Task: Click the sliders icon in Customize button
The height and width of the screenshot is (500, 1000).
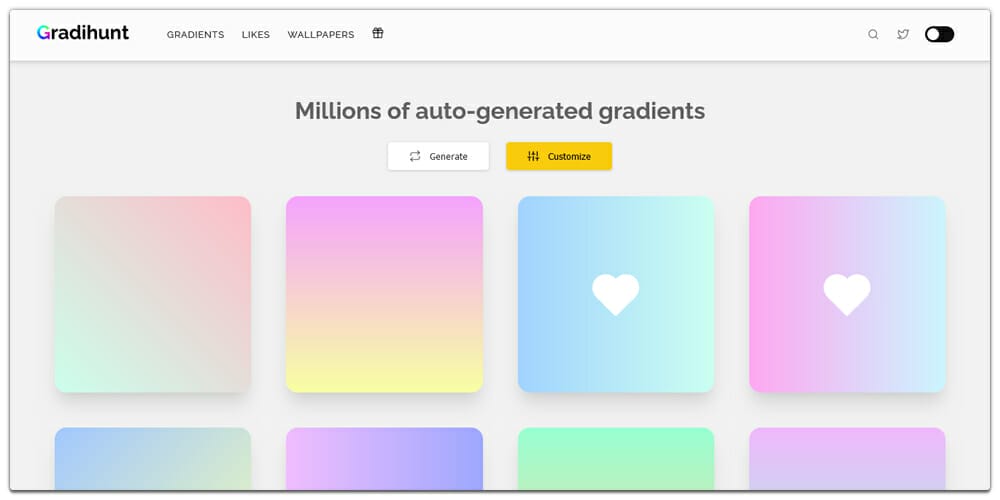Action: [x=533, y=156]
